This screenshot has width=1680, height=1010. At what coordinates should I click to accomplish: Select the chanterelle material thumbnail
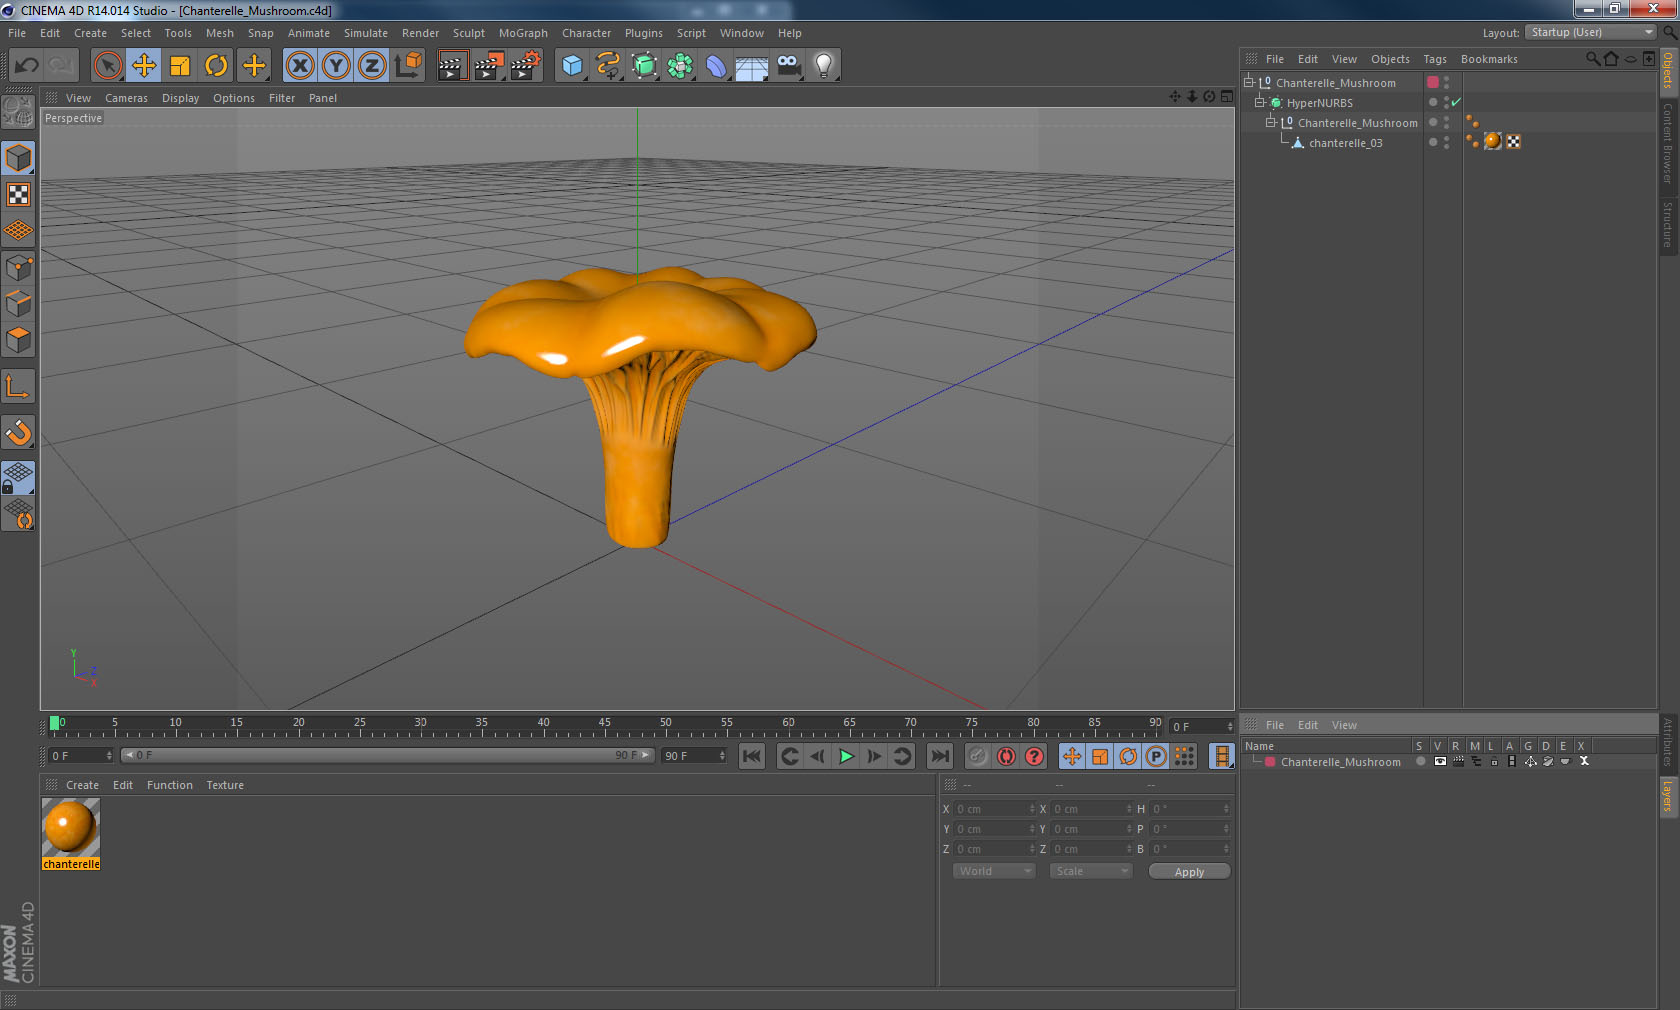(x=70, y=827)
